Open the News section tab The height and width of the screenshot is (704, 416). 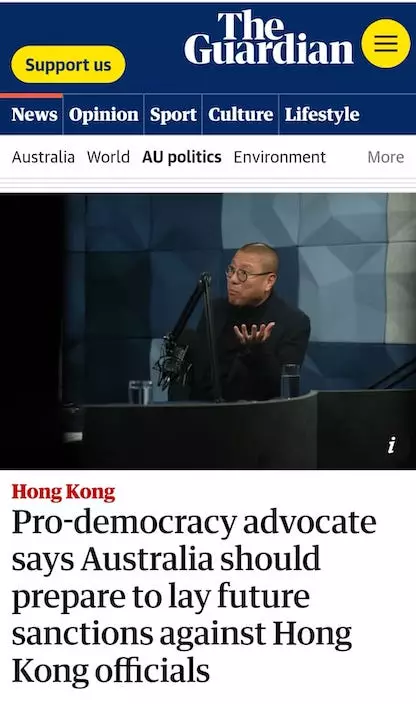coord(34,114)
